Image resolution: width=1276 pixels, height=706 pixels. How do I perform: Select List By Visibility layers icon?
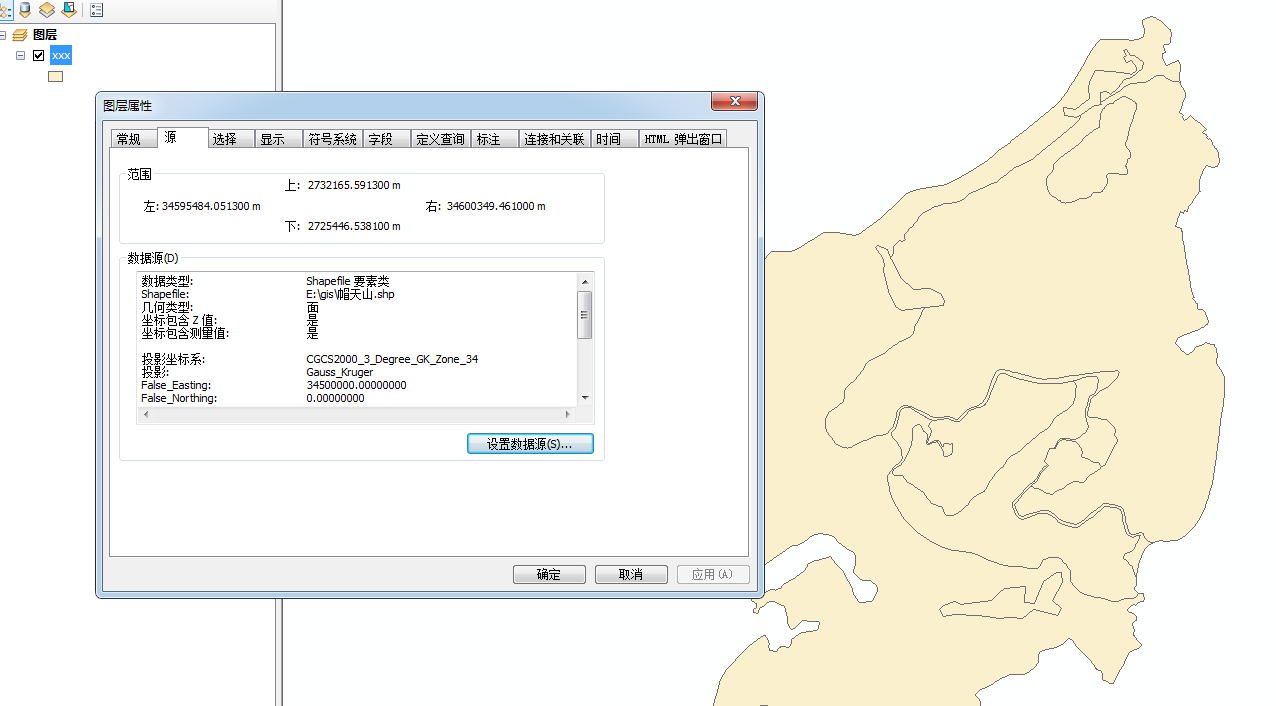pyautogui.click(x=46, y=9)
